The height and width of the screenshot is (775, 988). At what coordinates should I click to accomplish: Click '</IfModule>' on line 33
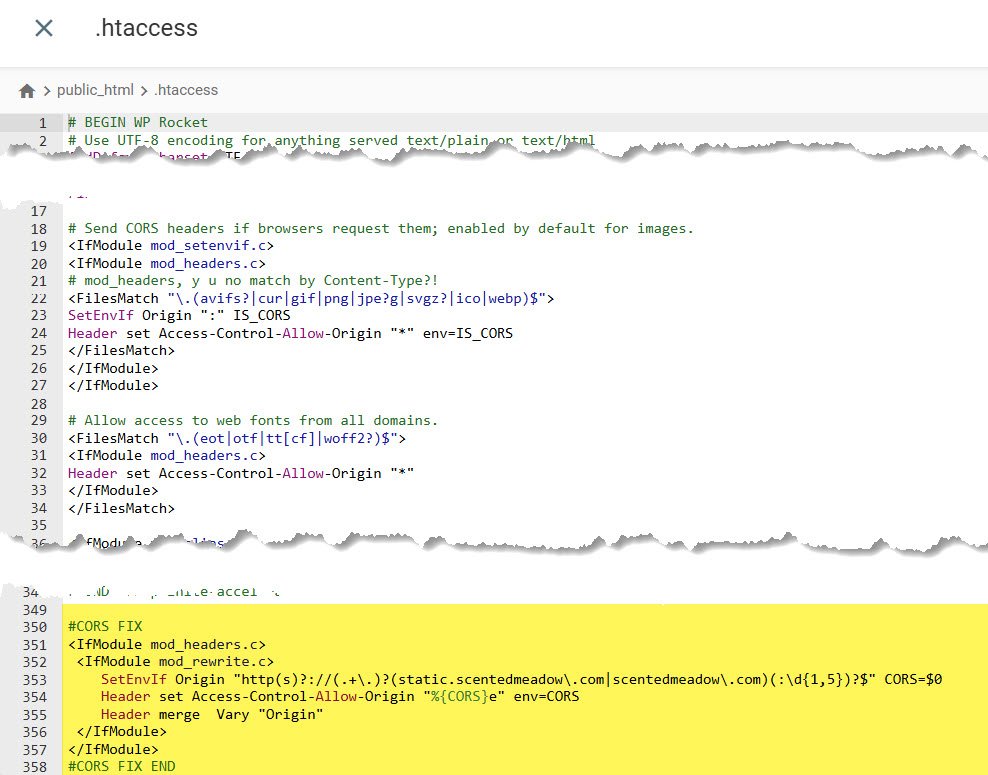click(113, 490)
